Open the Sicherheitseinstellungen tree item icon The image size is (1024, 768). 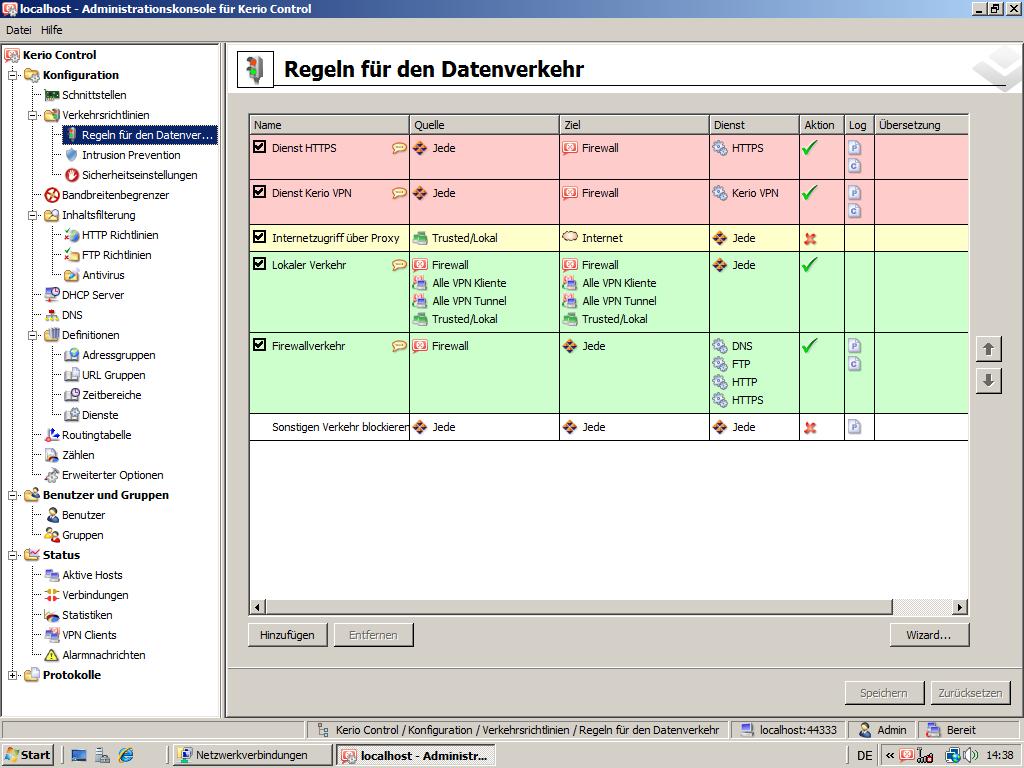(72, 175)
